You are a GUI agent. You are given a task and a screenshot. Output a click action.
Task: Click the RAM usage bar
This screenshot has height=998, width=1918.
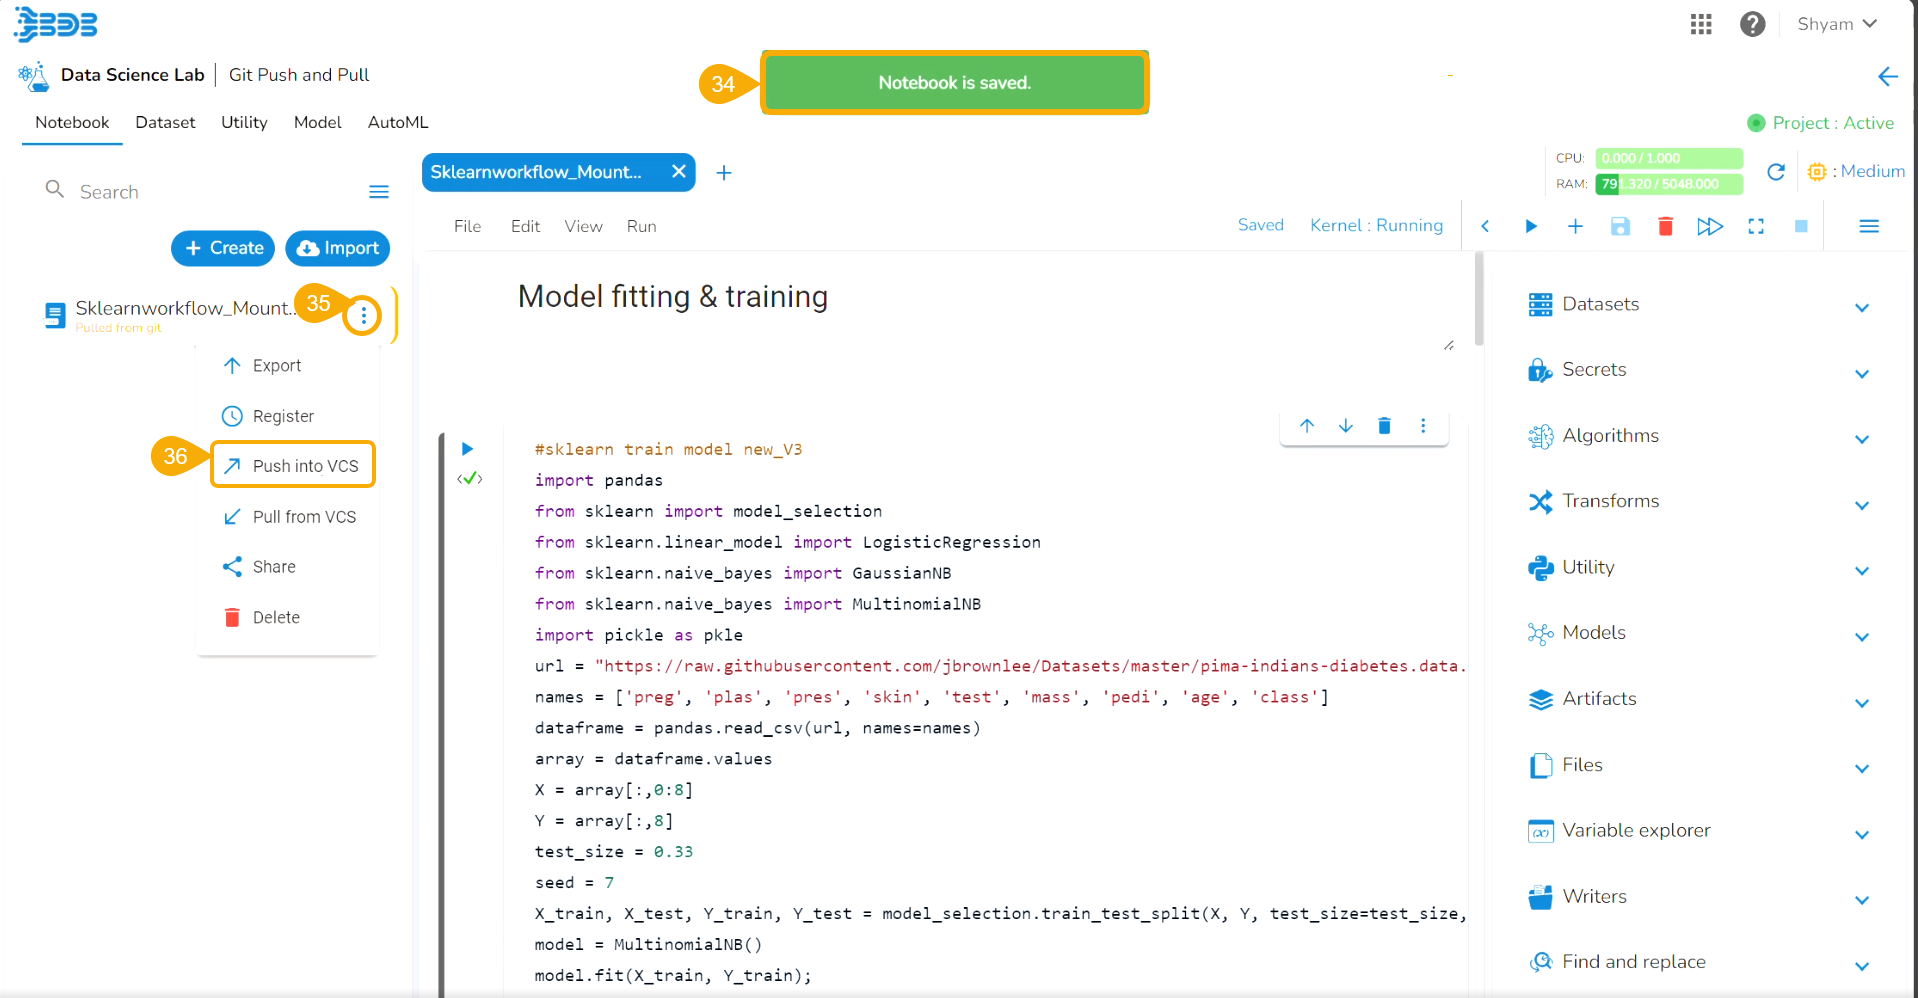click(x=1669, y=184)
